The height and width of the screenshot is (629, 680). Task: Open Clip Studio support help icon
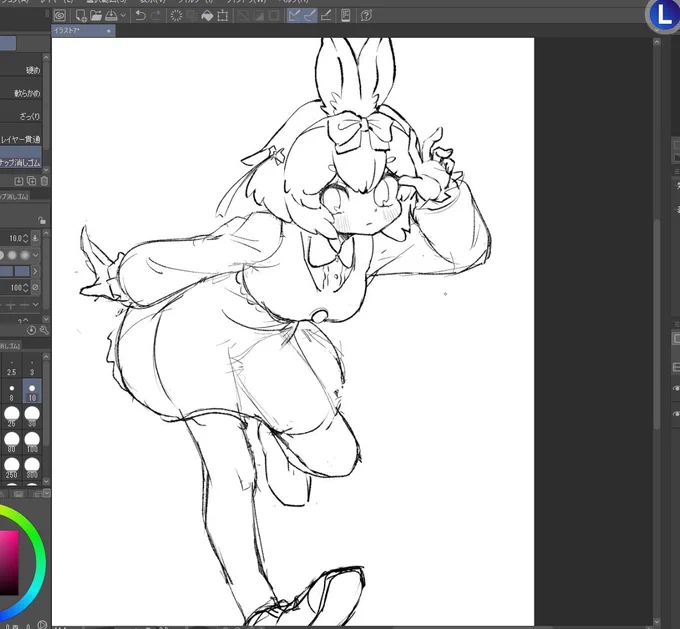point(366,16)
